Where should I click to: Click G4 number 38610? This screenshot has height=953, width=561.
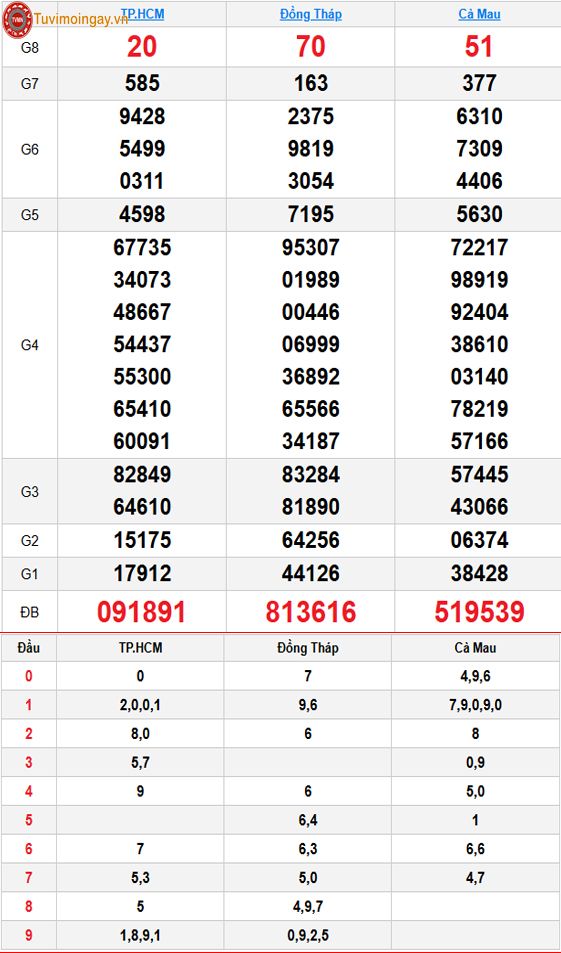click(x=479, y=344)
